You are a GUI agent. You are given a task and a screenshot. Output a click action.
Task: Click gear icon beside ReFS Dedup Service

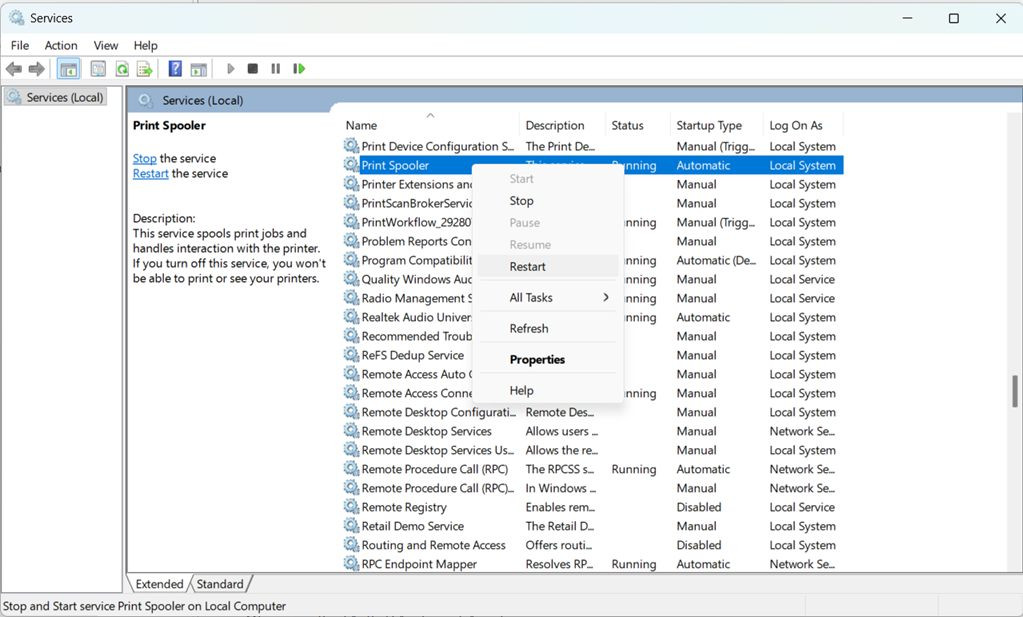[x=352, y=355]
